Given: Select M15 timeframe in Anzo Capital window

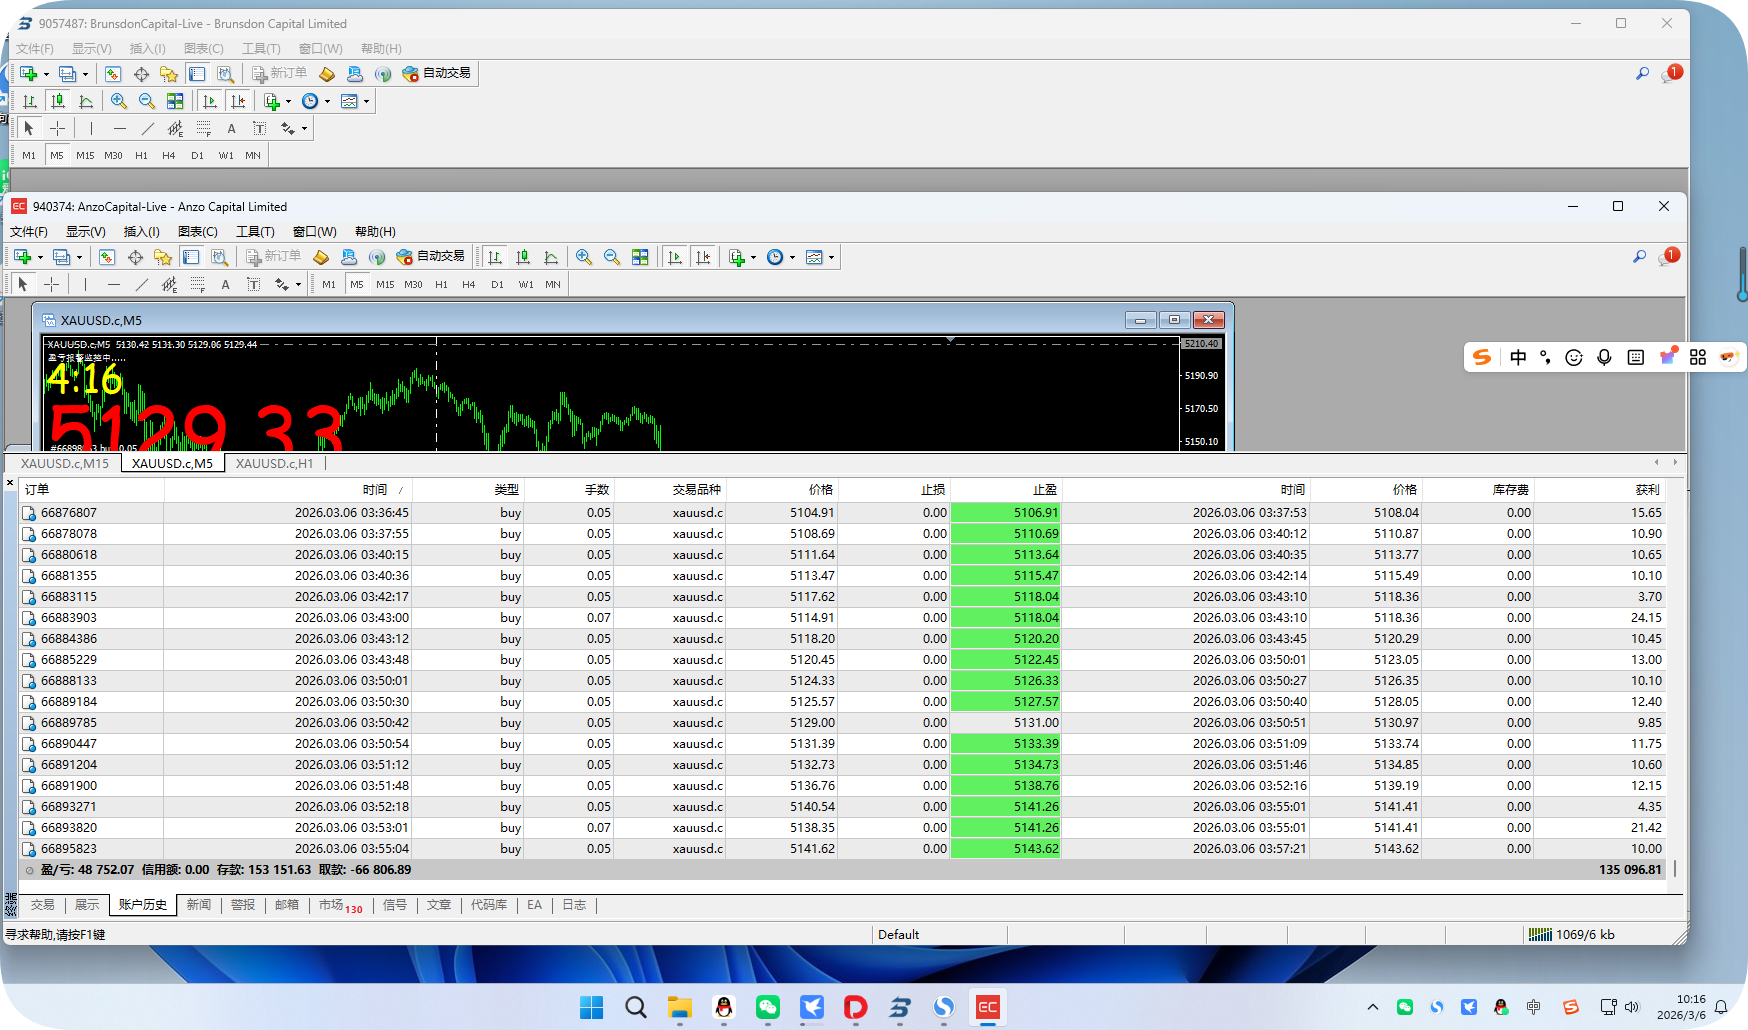Looking at the screenshot, I should point(385,284).
